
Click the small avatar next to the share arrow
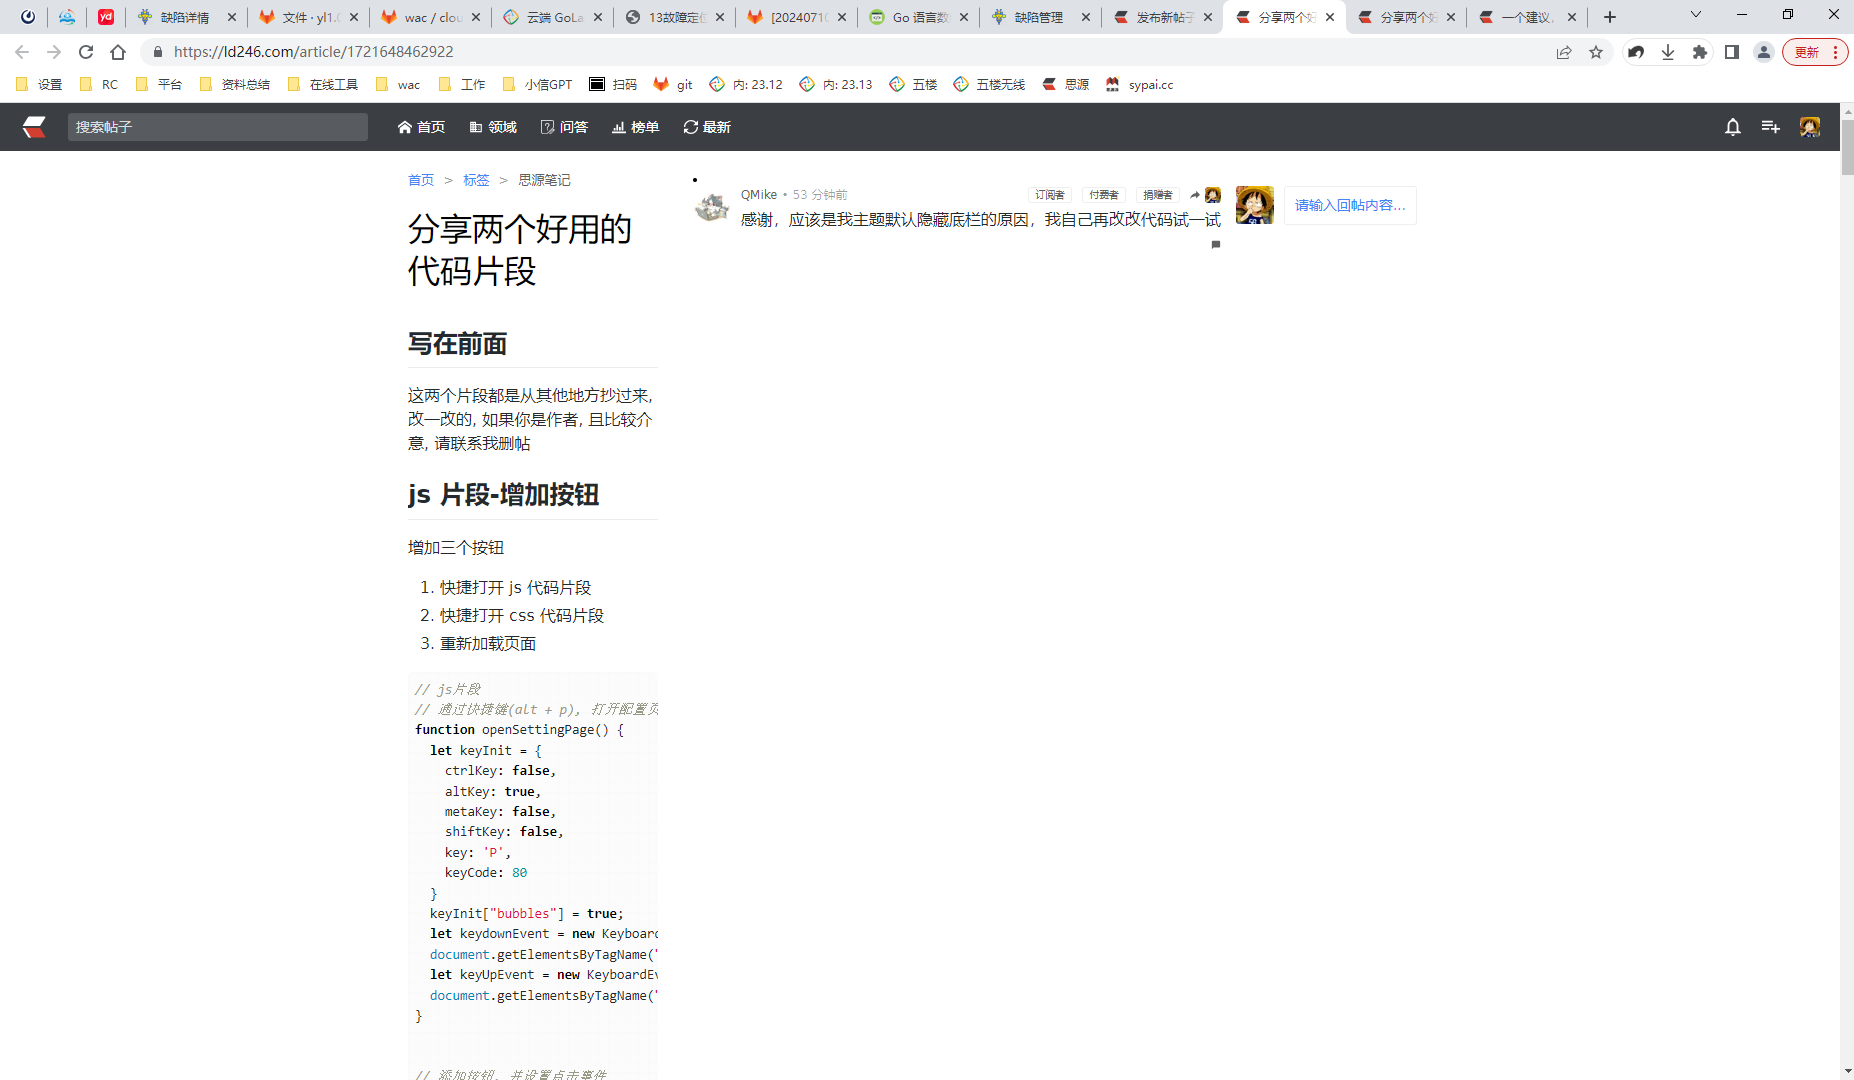1213,195
